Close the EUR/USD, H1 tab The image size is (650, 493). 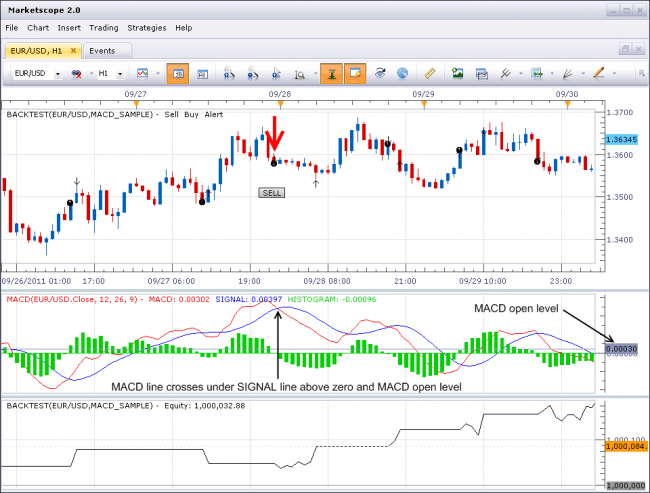(73, 51)
